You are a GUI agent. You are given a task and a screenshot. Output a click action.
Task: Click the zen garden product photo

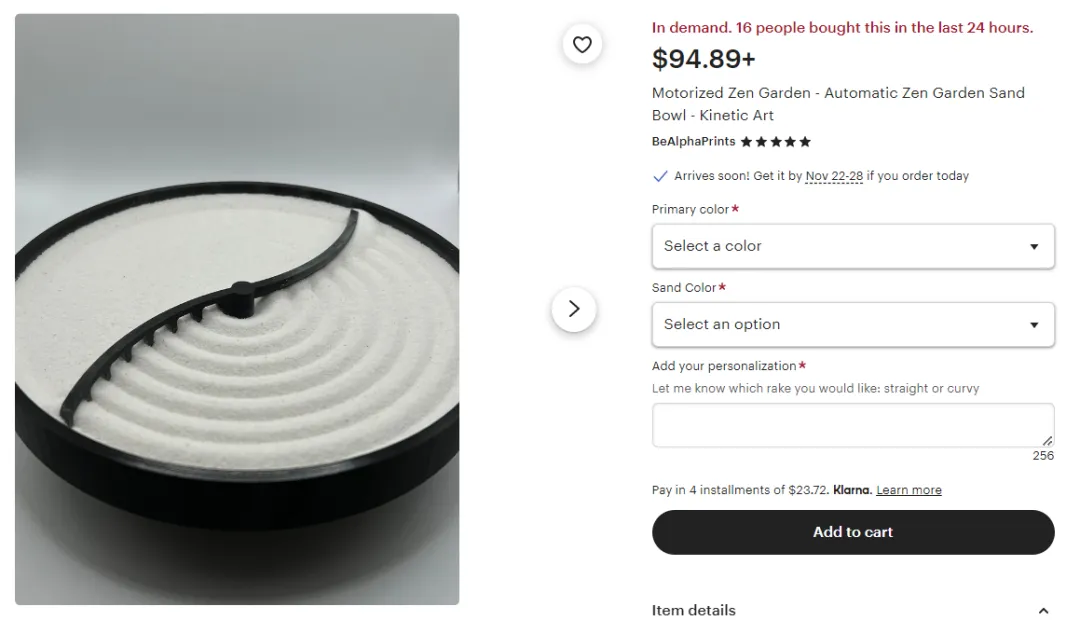[x=237, y=309]
